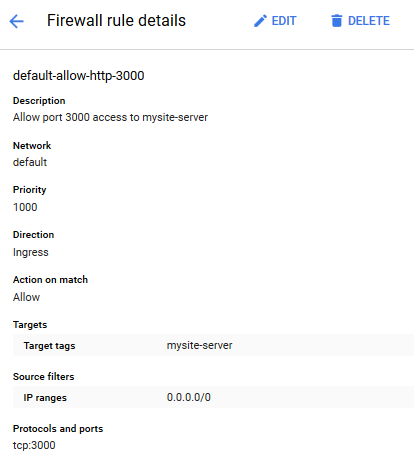Click the Protocols and ports heading

tap(58, 428)
